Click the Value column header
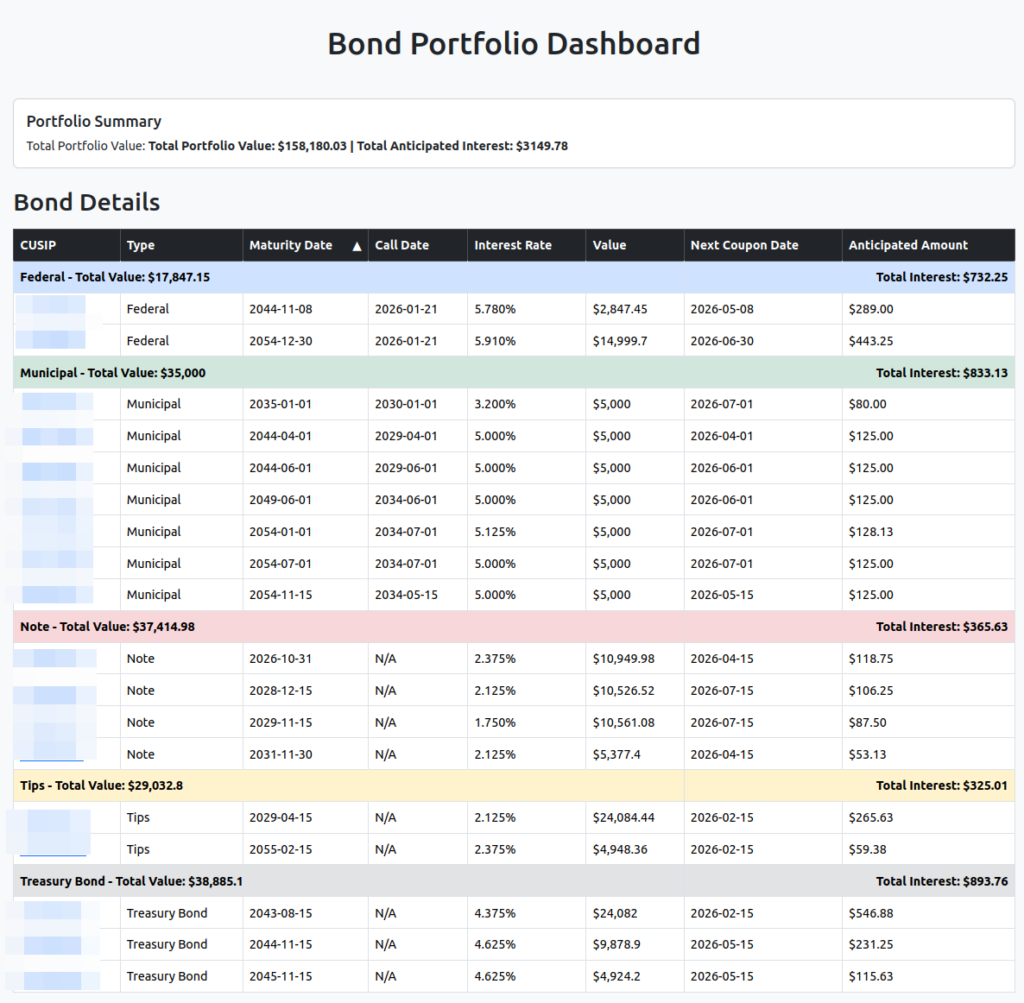Image resolution: width=1024 pixels, height=1003 pixels. [609, 245]
